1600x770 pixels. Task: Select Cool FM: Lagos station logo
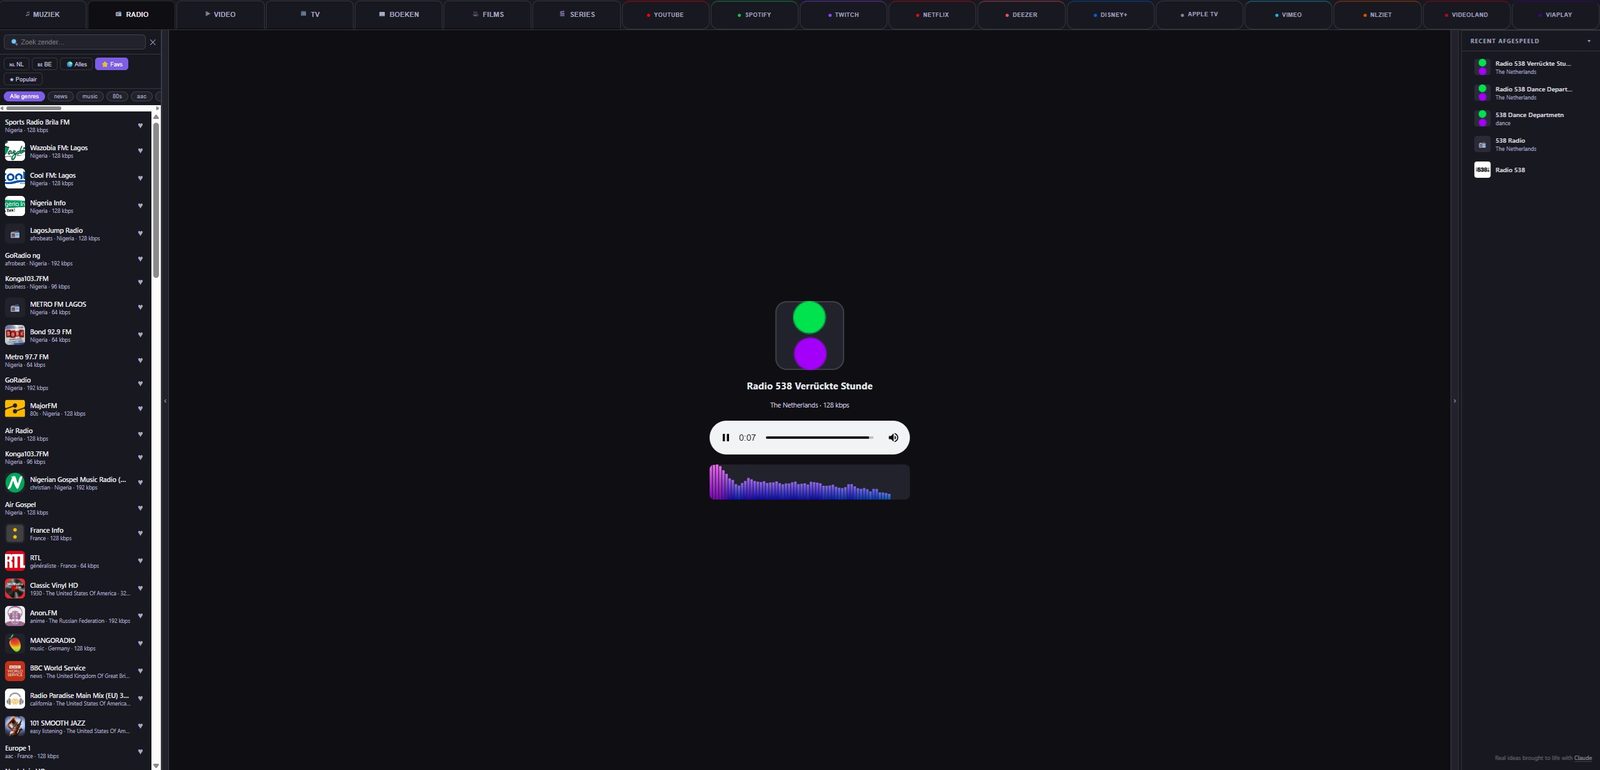(15, 179)
